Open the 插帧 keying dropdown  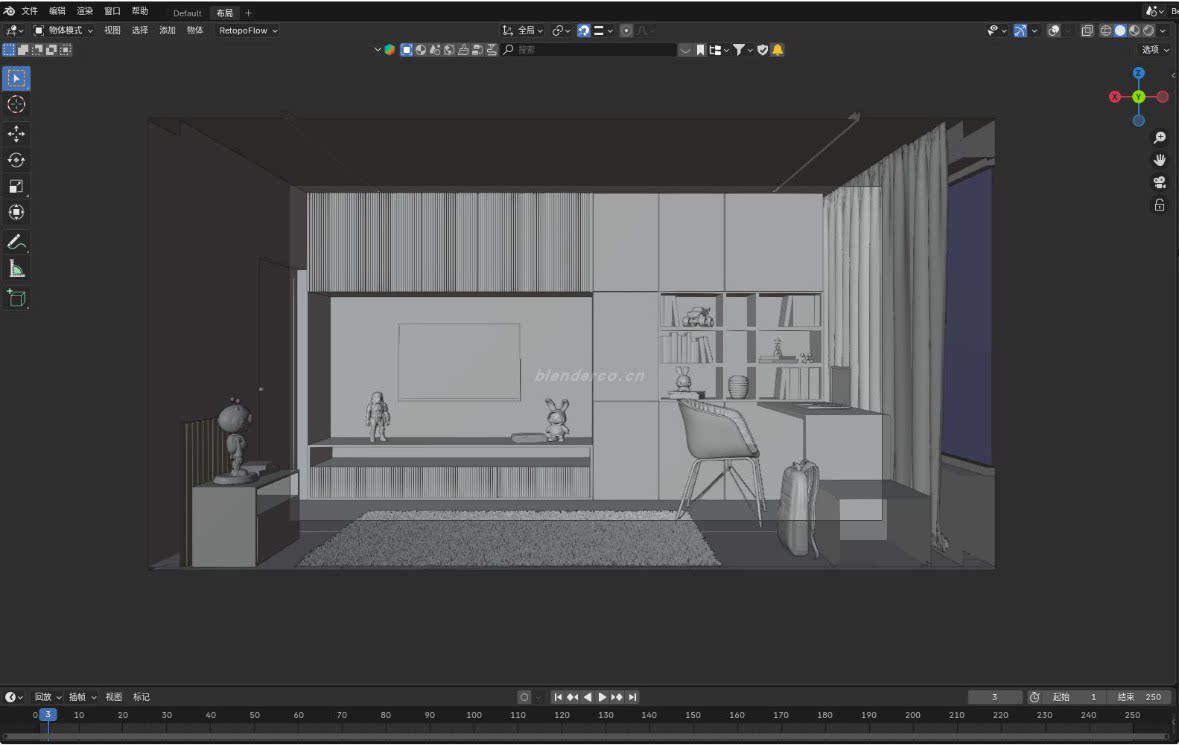click(83, 697)
